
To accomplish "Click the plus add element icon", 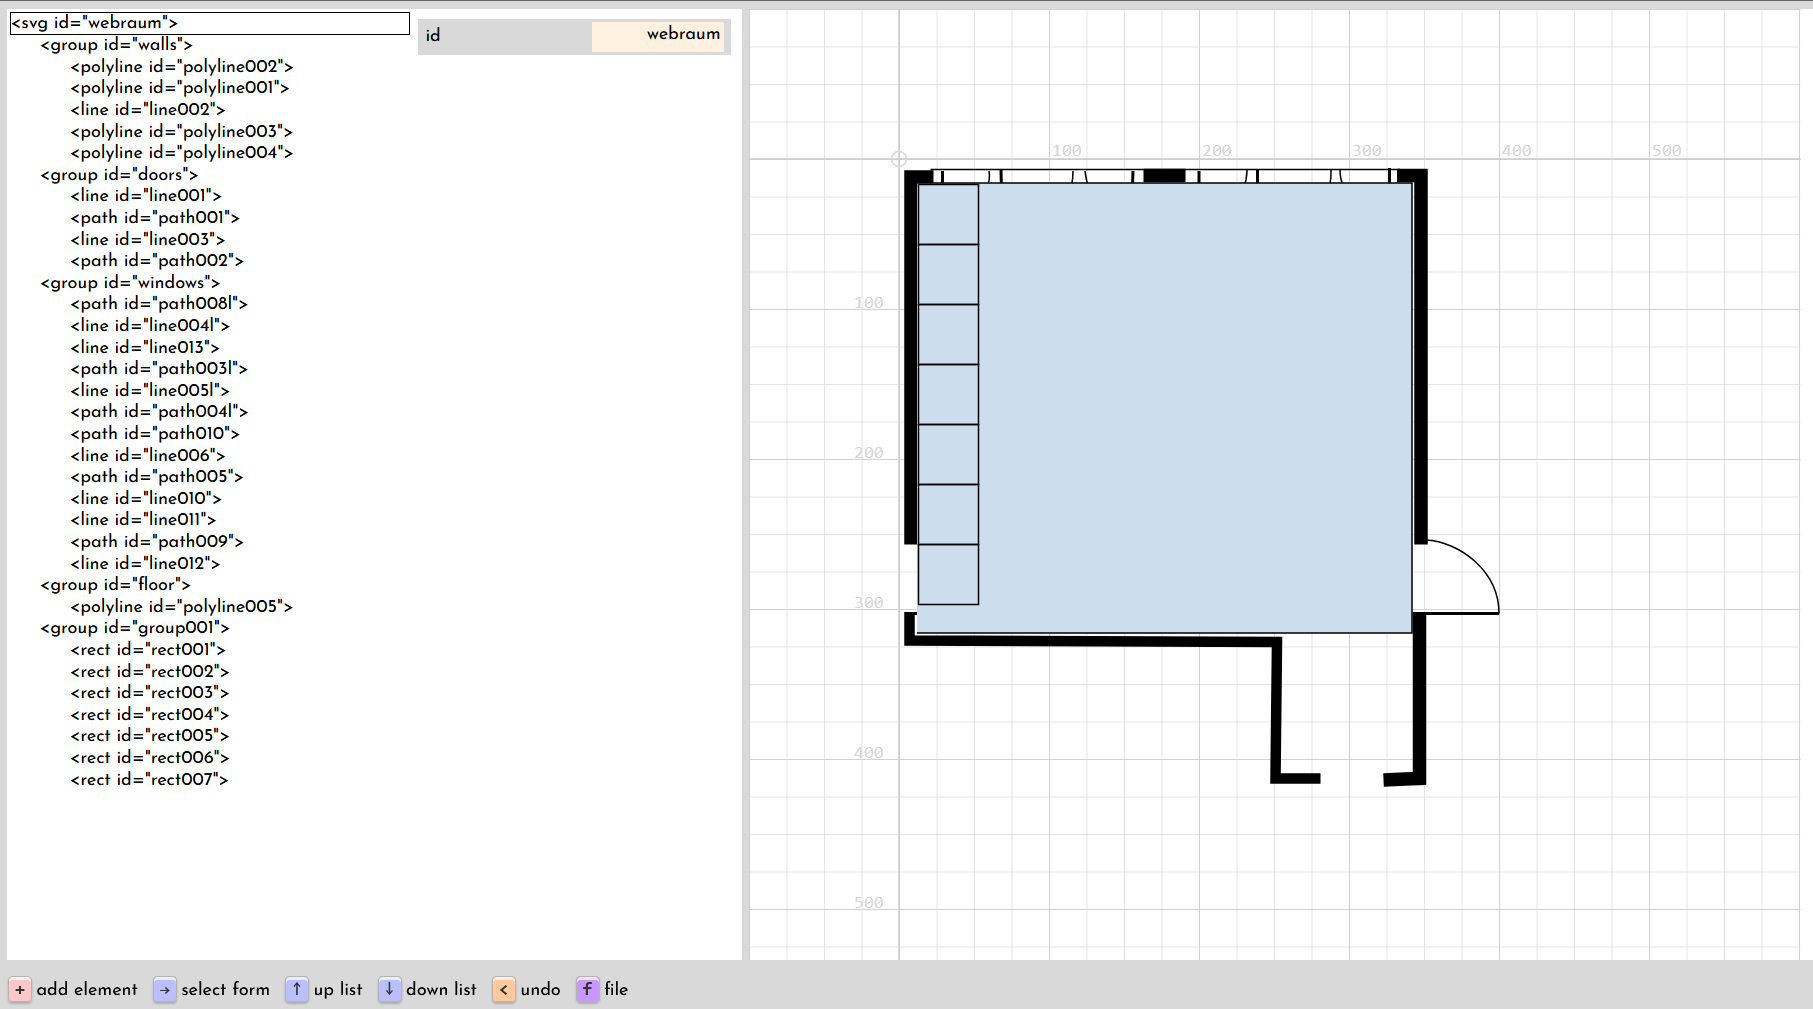I will pyautogui.click(x=20, y=989).
